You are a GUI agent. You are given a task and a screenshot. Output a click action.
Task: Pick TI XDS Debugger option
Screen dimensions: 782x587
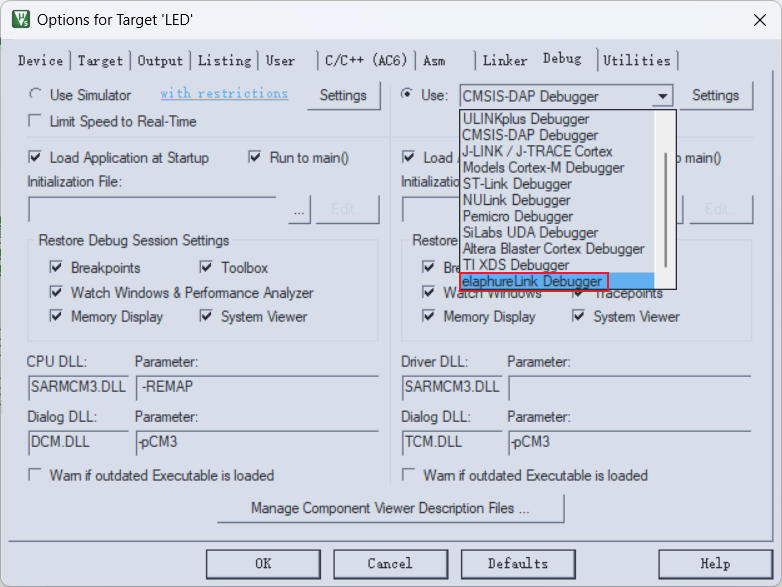pos(558,265)
